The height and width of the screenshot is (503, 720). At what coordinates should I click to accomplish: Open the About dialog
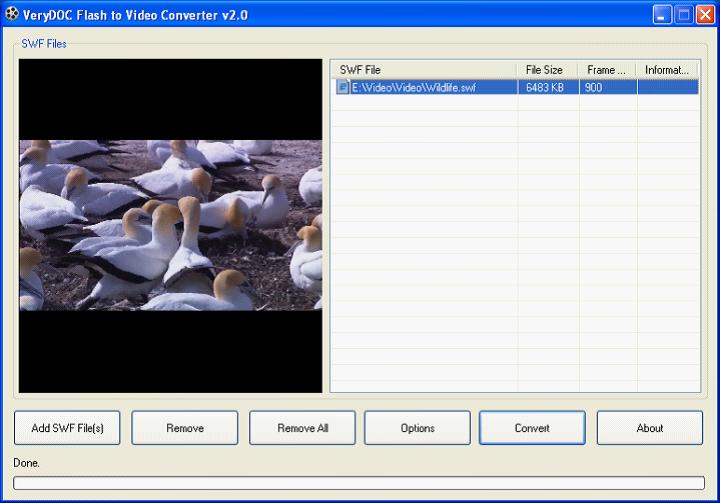(x=650, y=428)
